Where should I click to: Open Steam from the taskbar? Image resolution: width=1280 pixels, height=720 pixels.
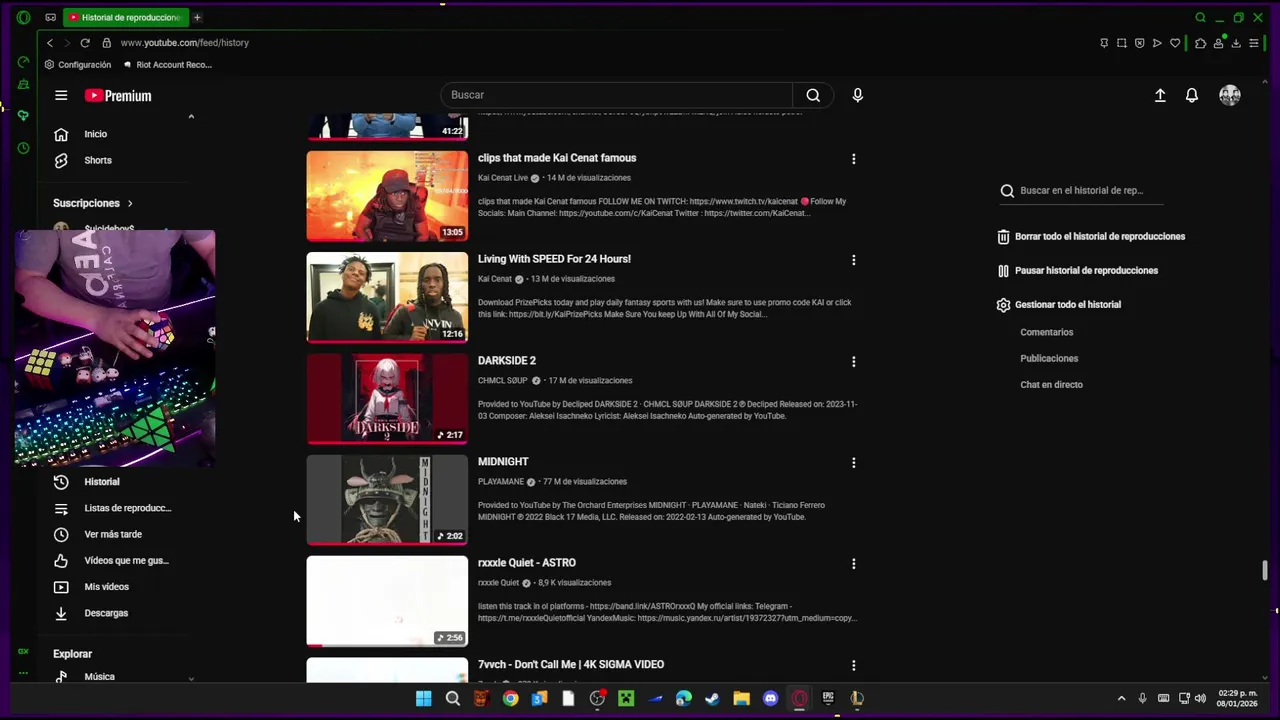point(712,698)
